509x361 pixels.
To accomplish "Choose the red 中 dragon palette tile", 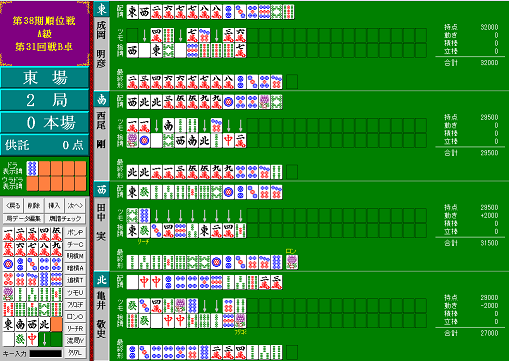I will pyautogui.click(x=32, y=339).
